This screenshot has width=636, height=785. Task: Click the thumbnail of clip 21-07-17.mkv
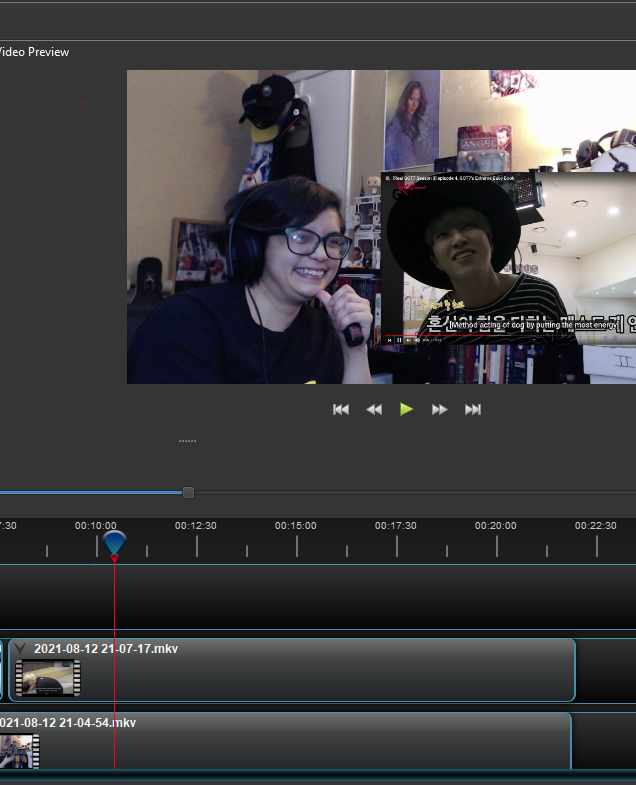tap(48, 678)
